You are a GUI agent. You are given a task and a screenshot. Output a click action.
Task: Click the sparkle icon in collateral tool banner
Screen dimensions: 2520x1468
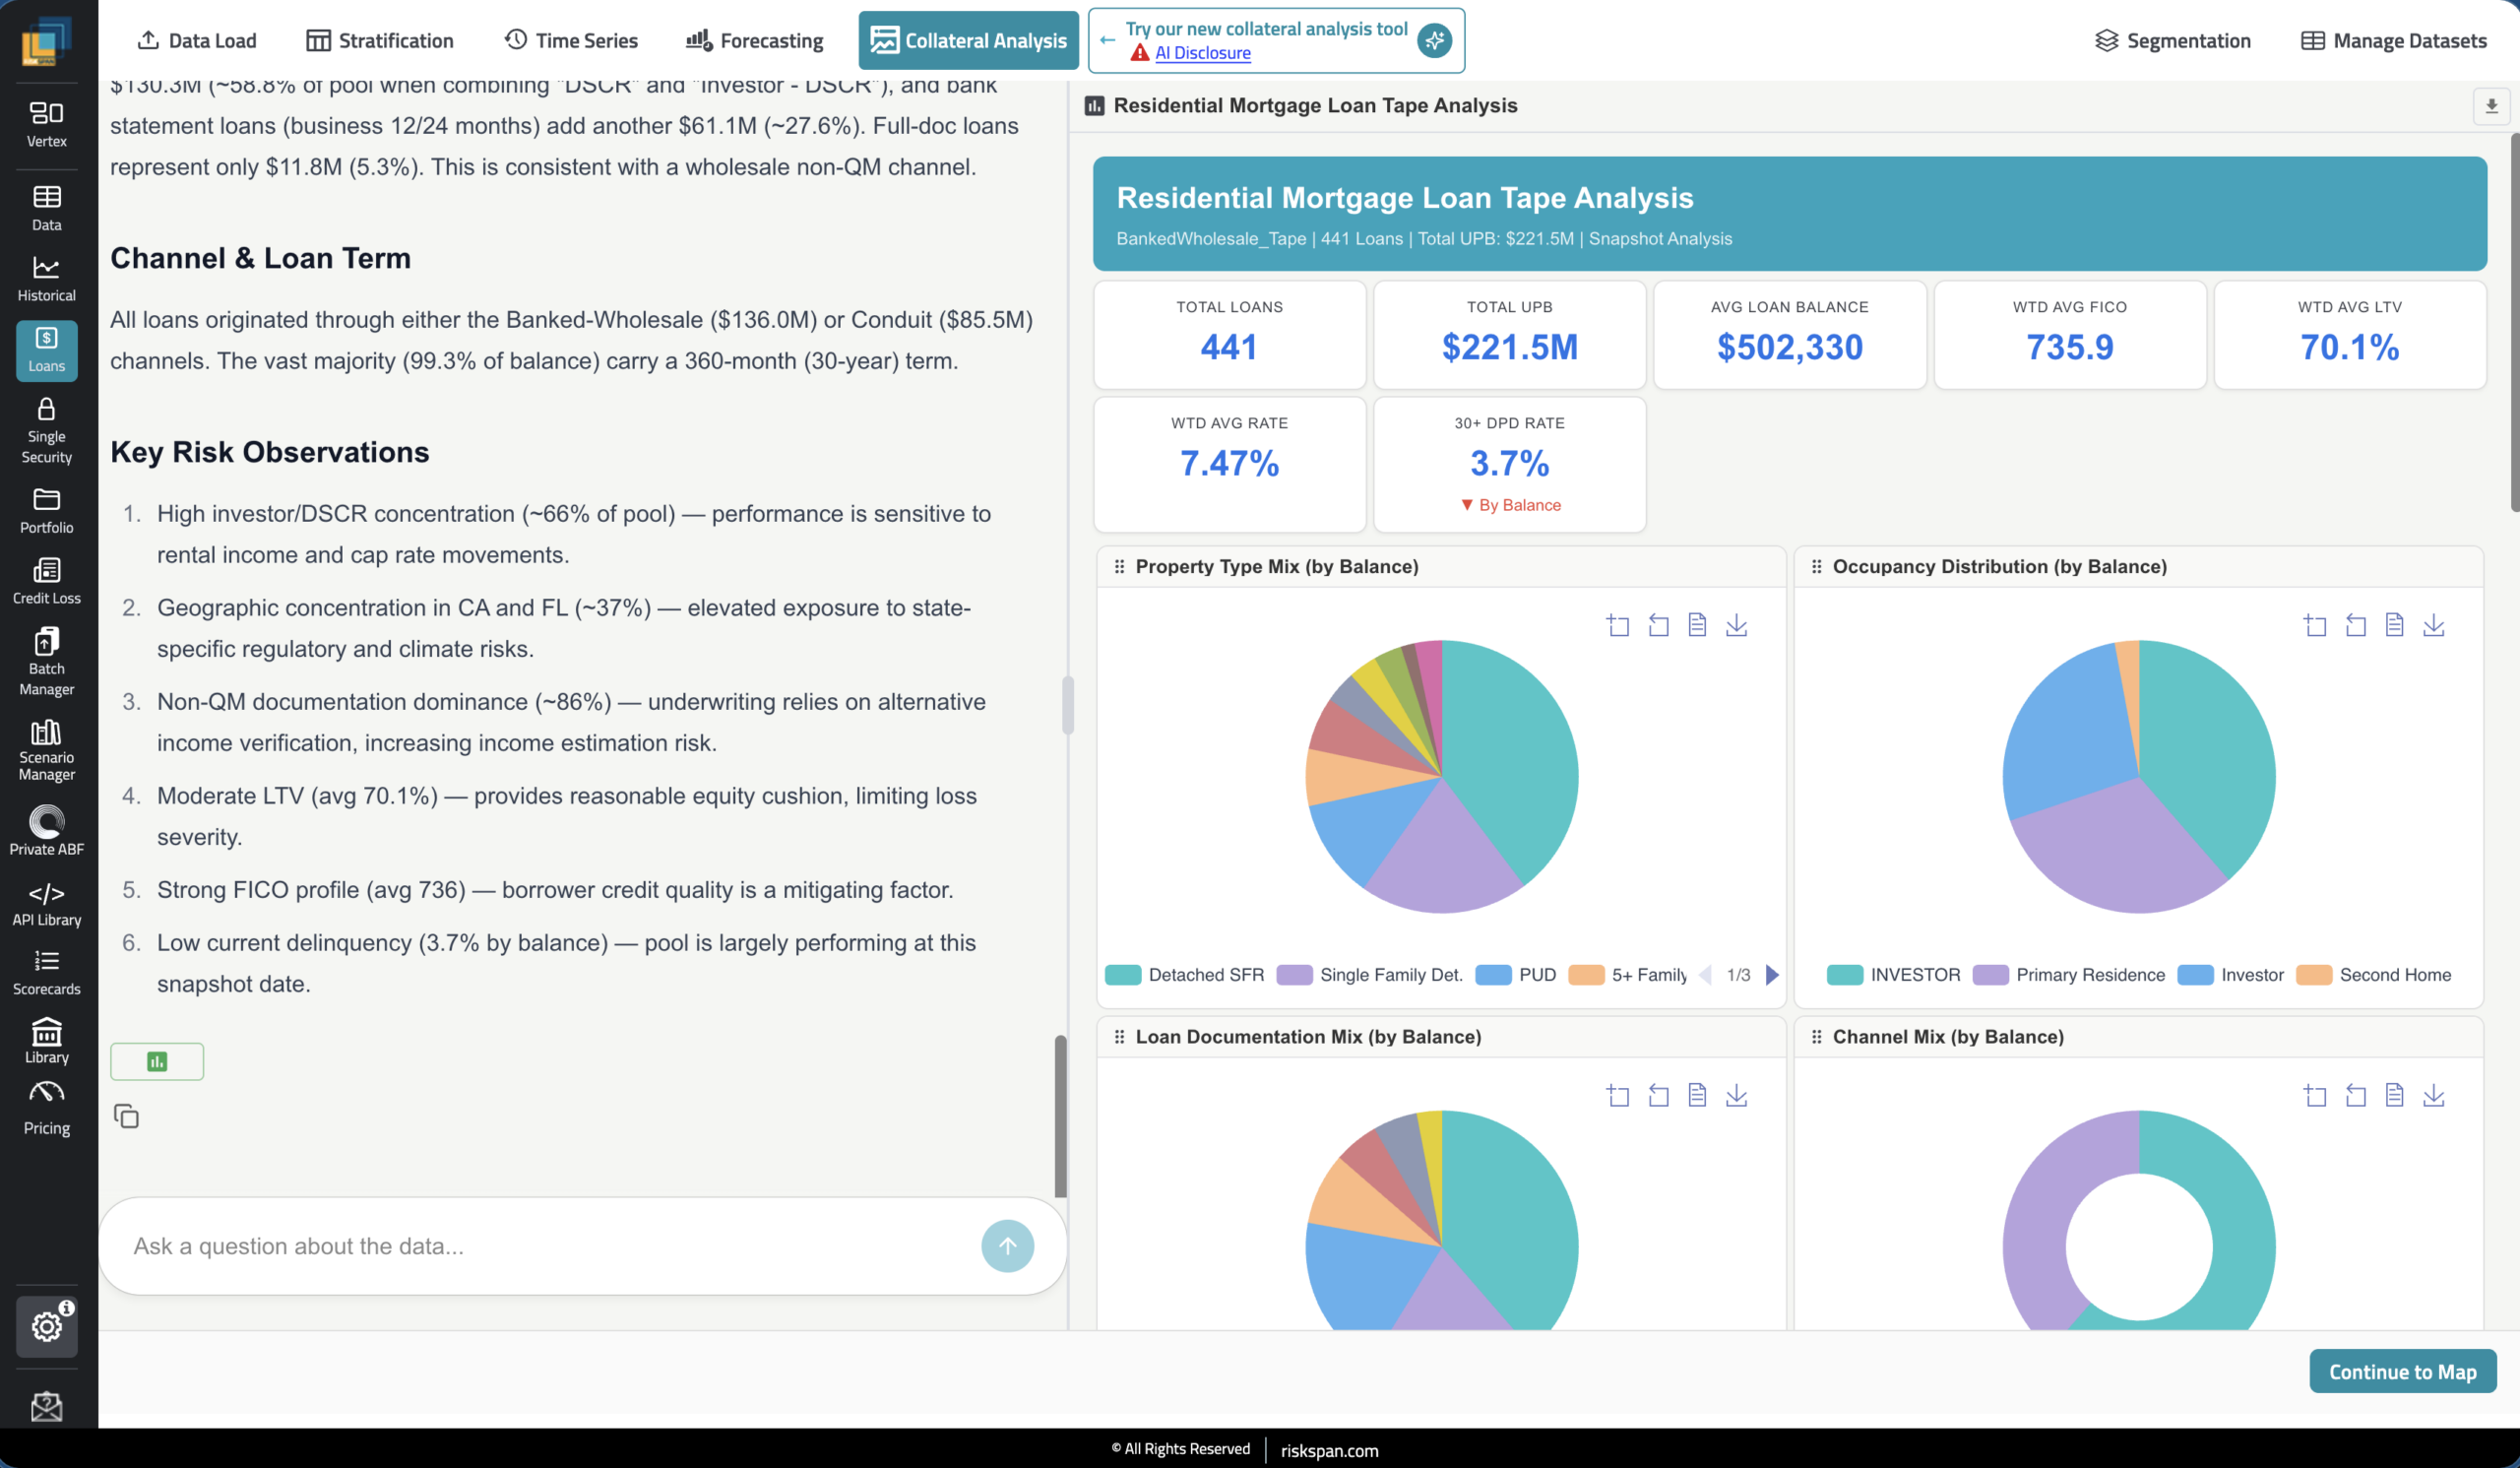tap(1434, 40)
